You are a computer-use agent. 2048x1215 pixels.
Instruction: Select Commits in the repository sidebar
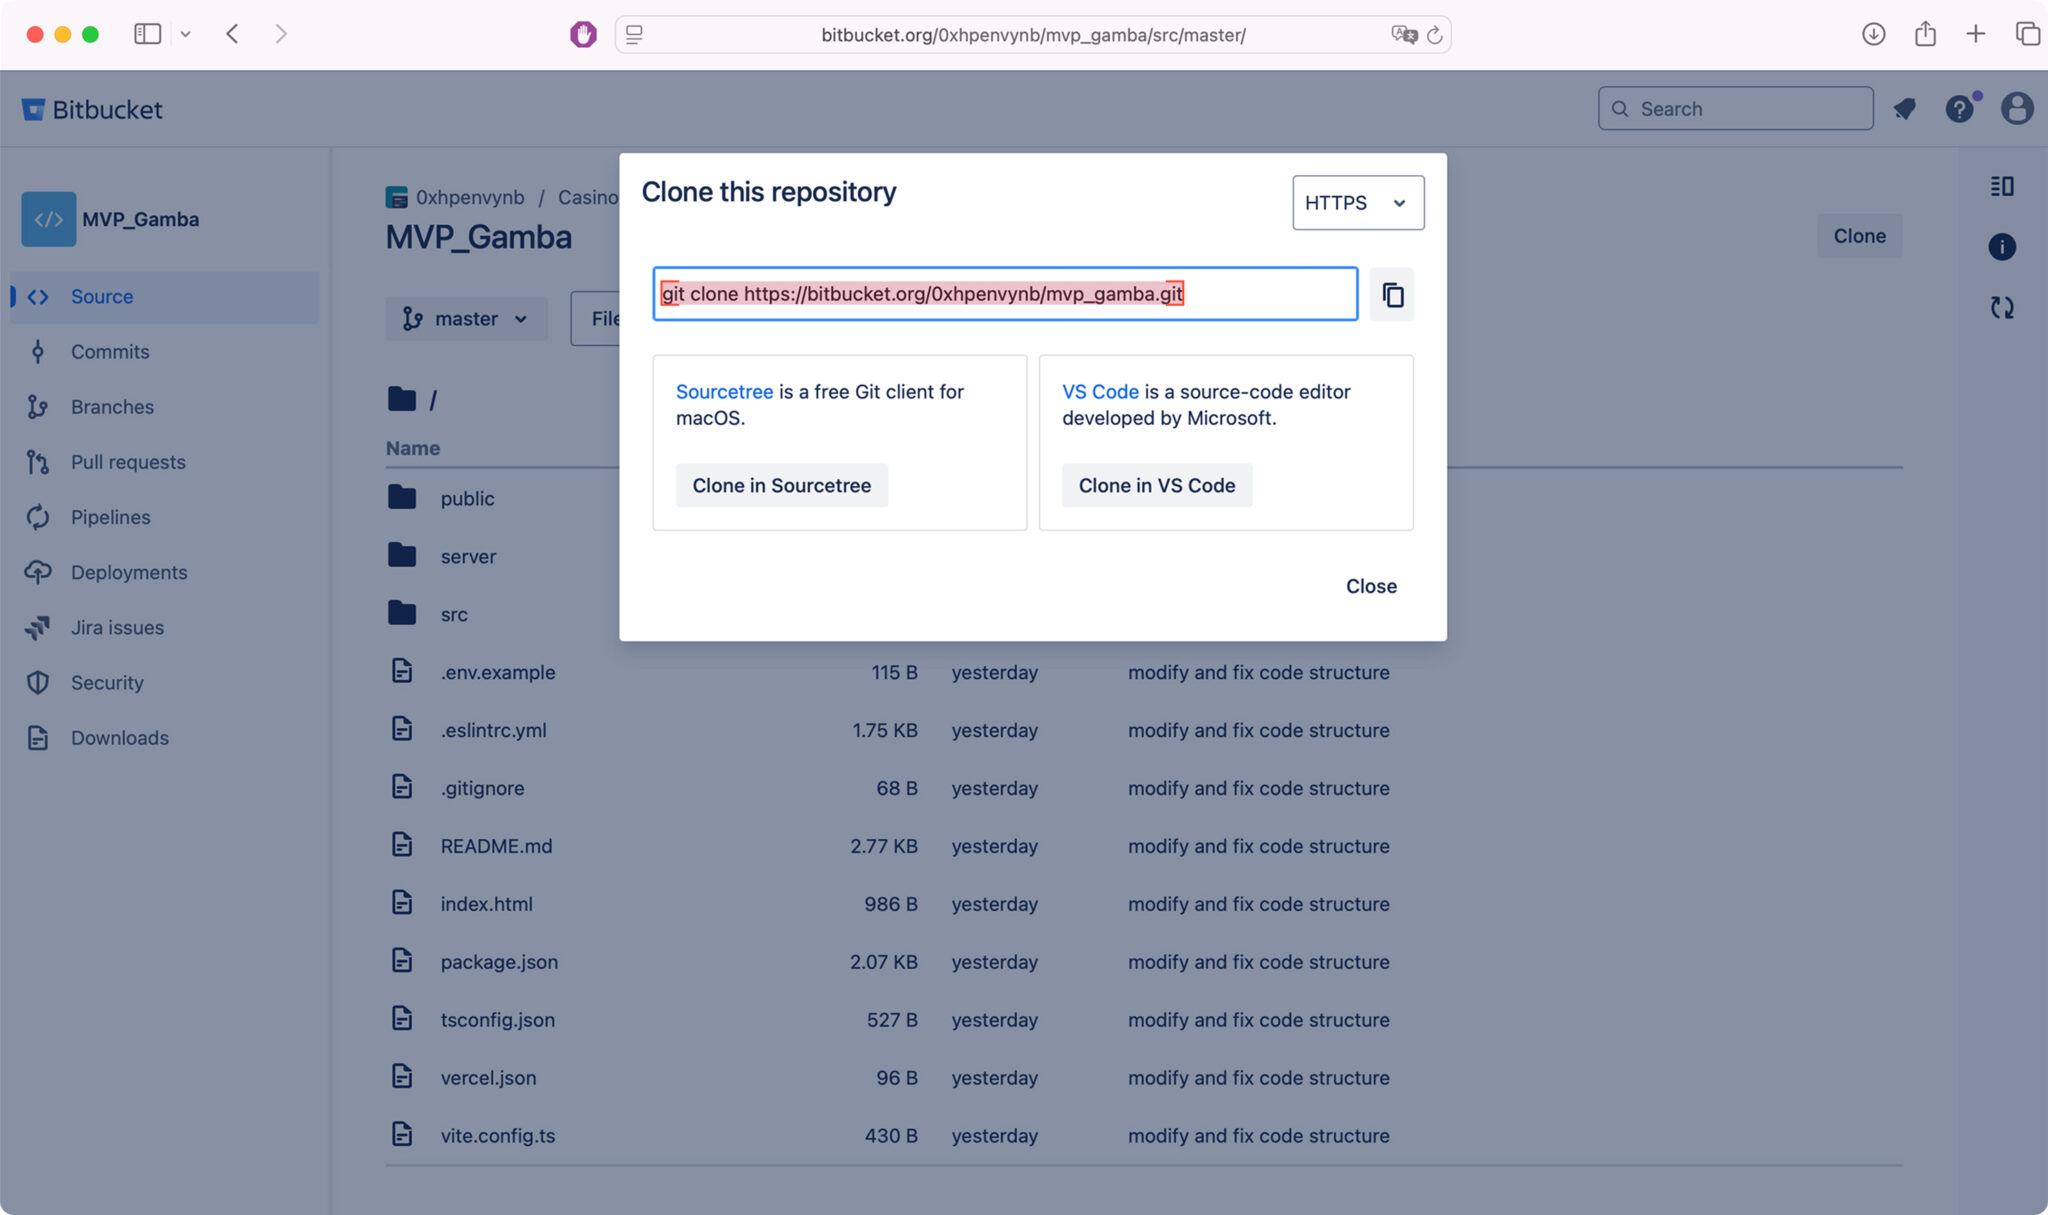(x=108, y=352)
